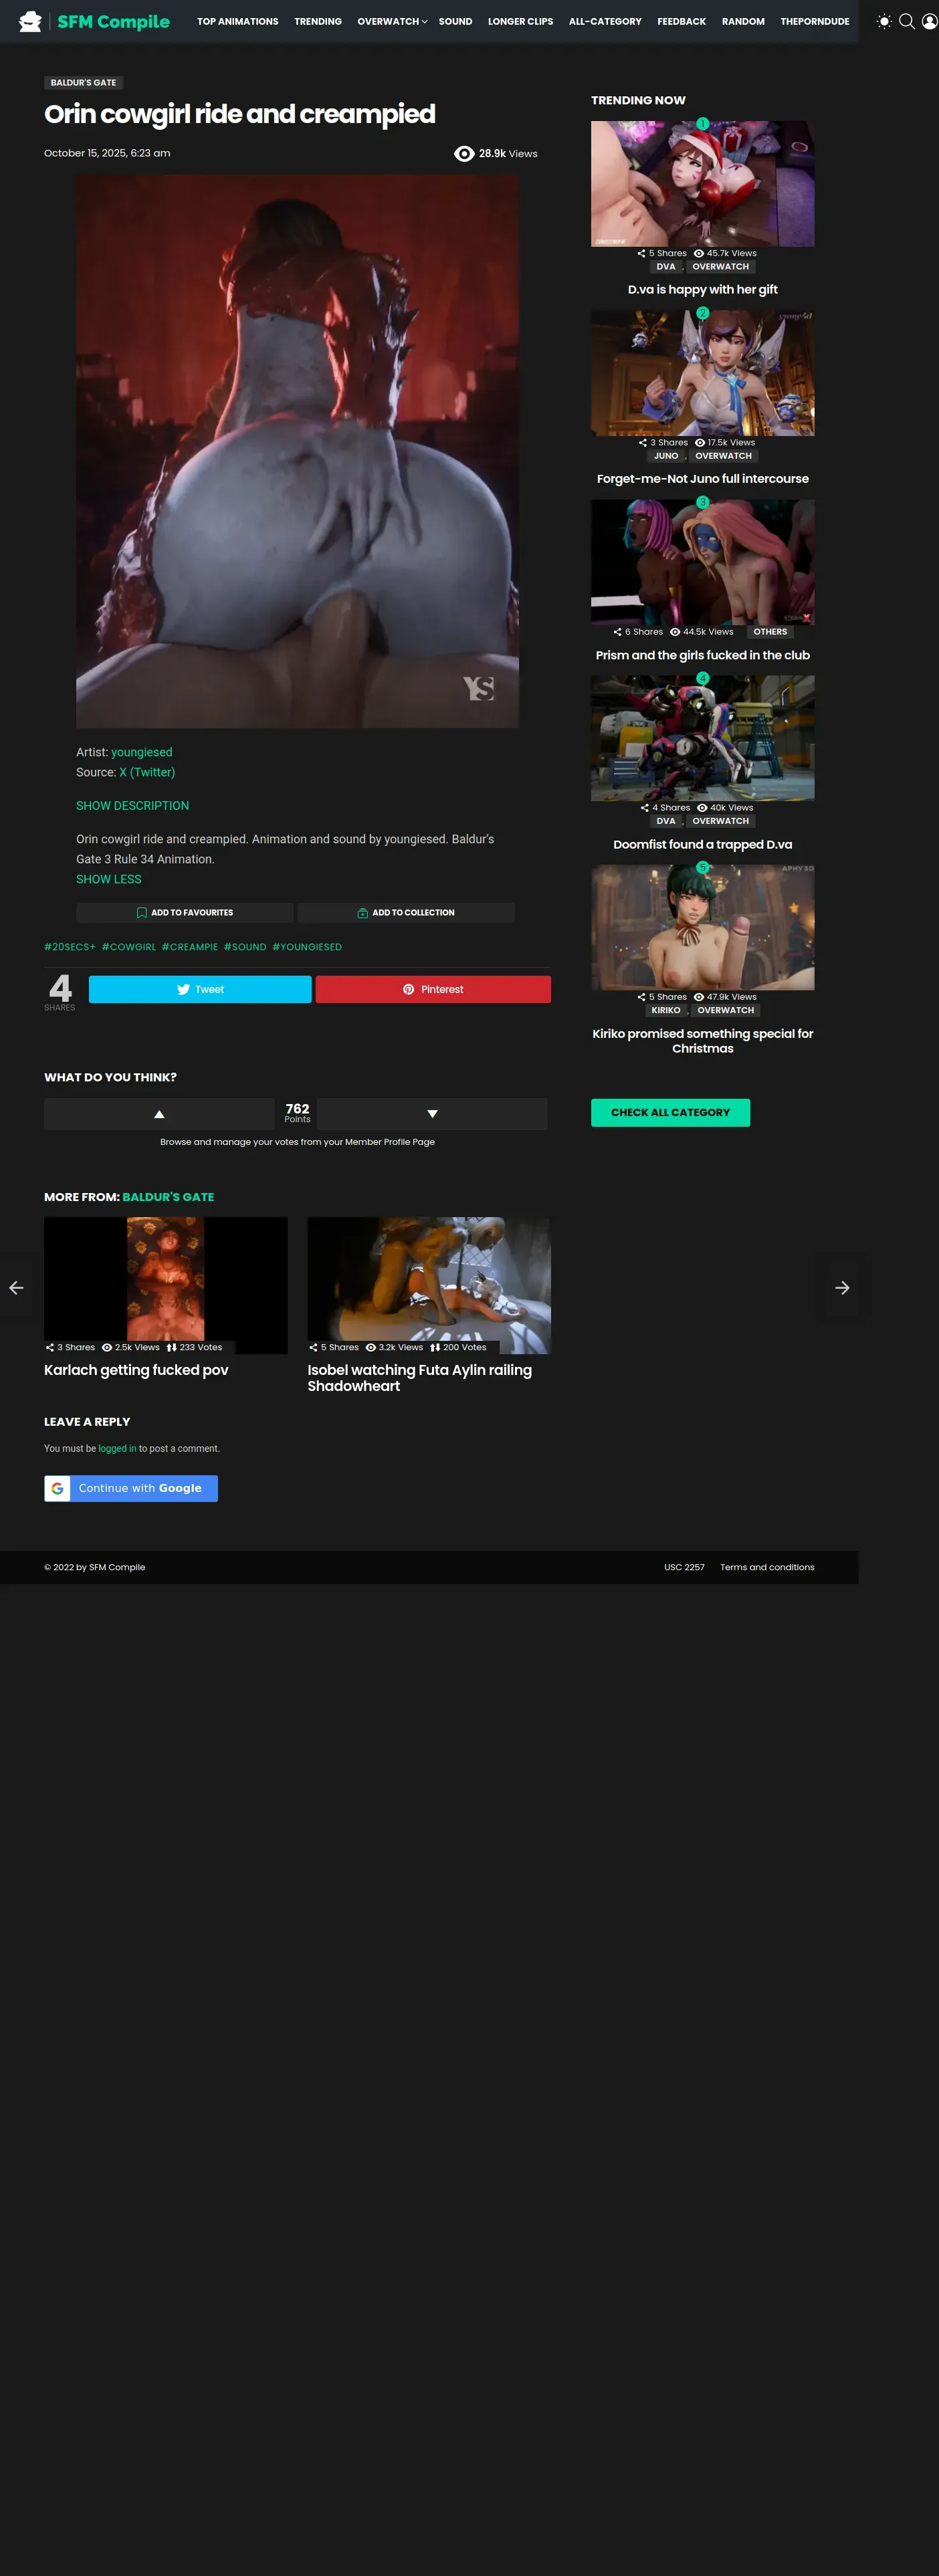Select the #YOUNGIESED tag
This screenshot has height=2576, width=939.
point(307,947)
